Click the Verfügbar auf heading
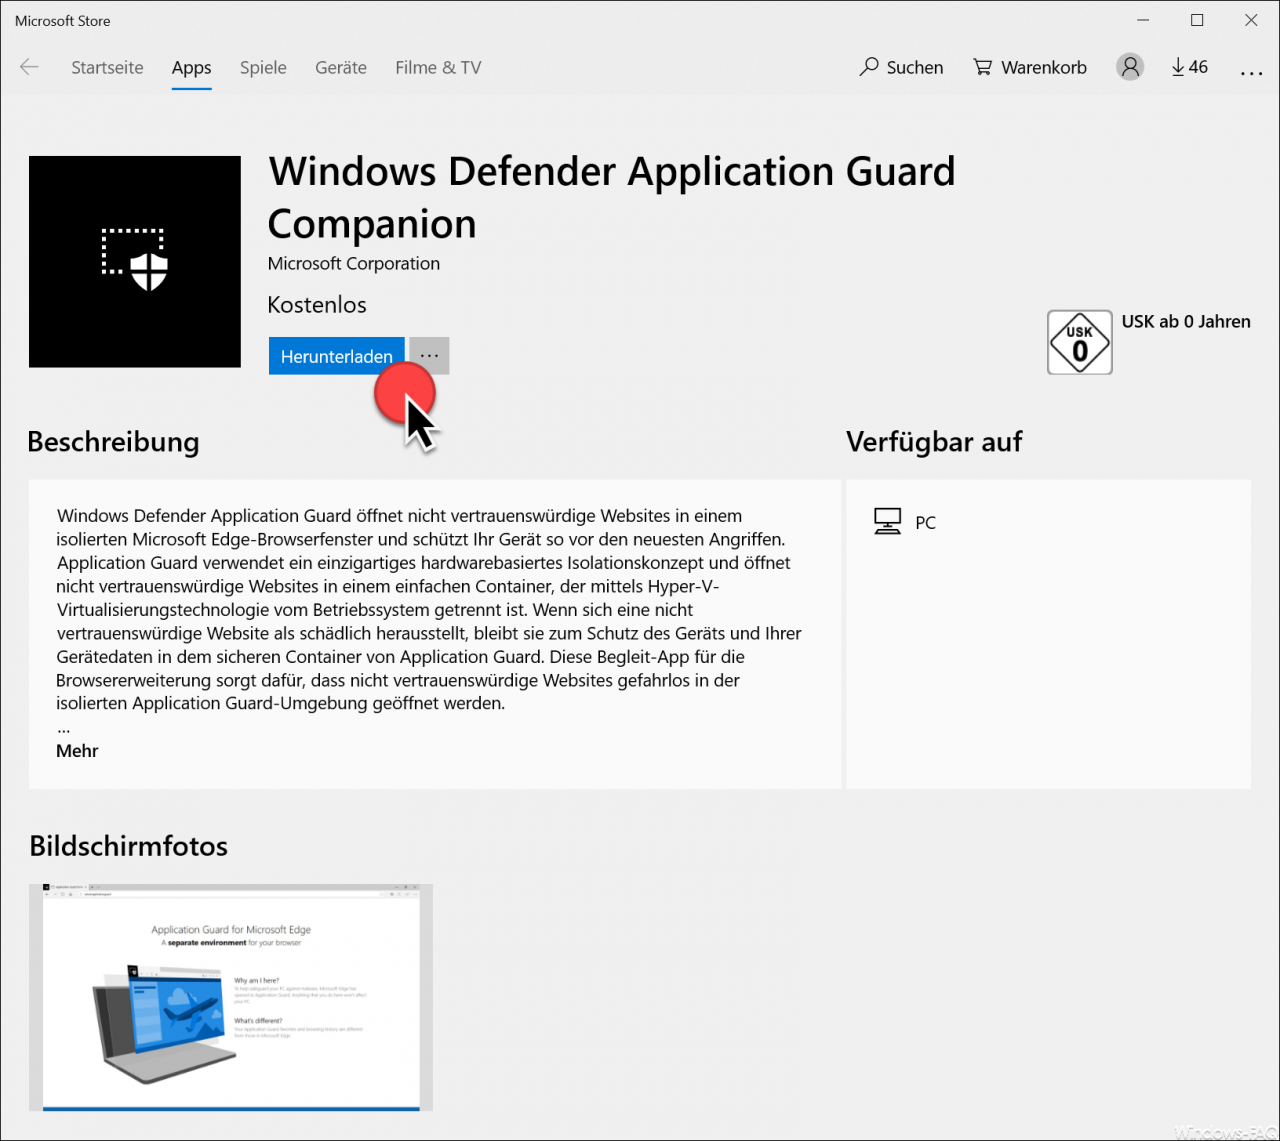The width and height of the screenshot is (1280, 1141). [934, 441]
